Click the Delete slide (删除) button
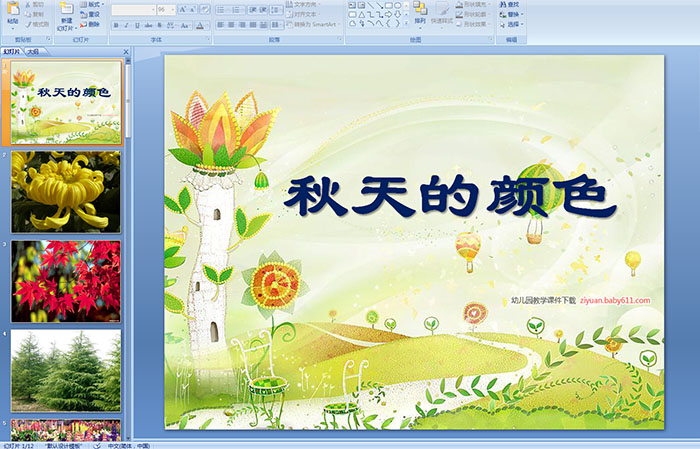 pyautogui.click(x=90, y=24)
